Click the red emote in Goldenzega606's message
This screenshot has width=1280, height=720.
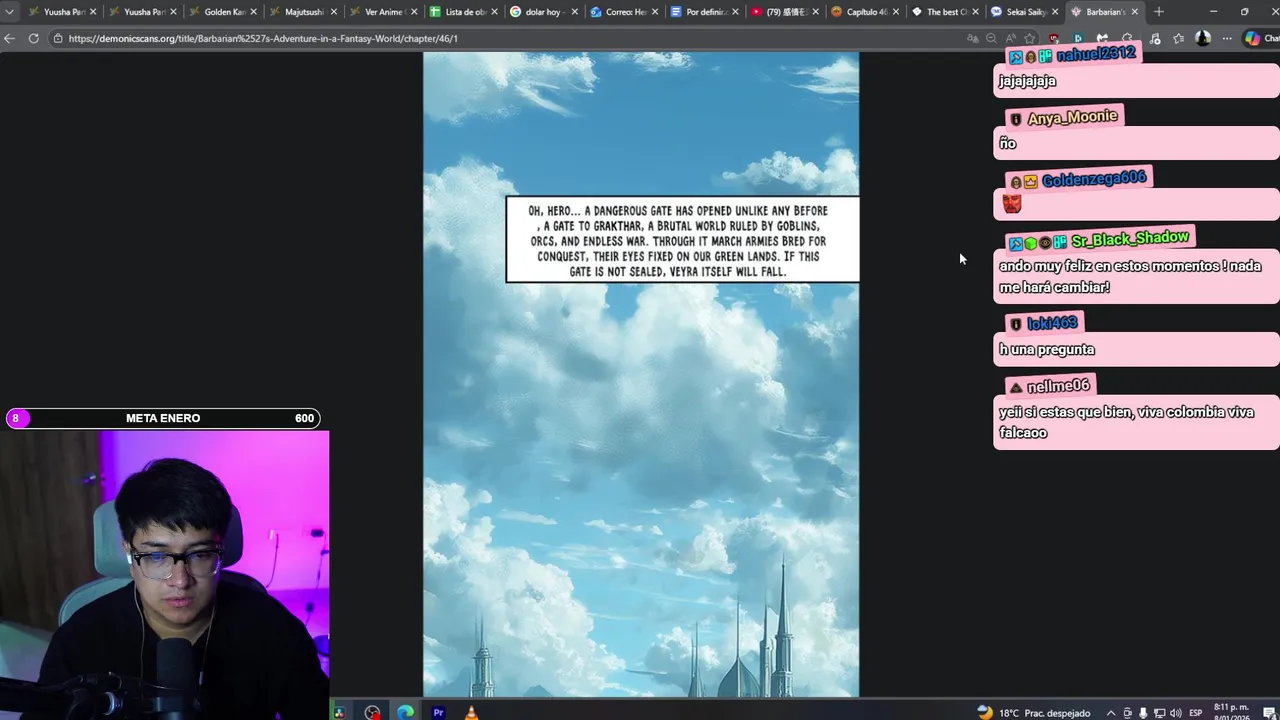(x=1012, y=204)
